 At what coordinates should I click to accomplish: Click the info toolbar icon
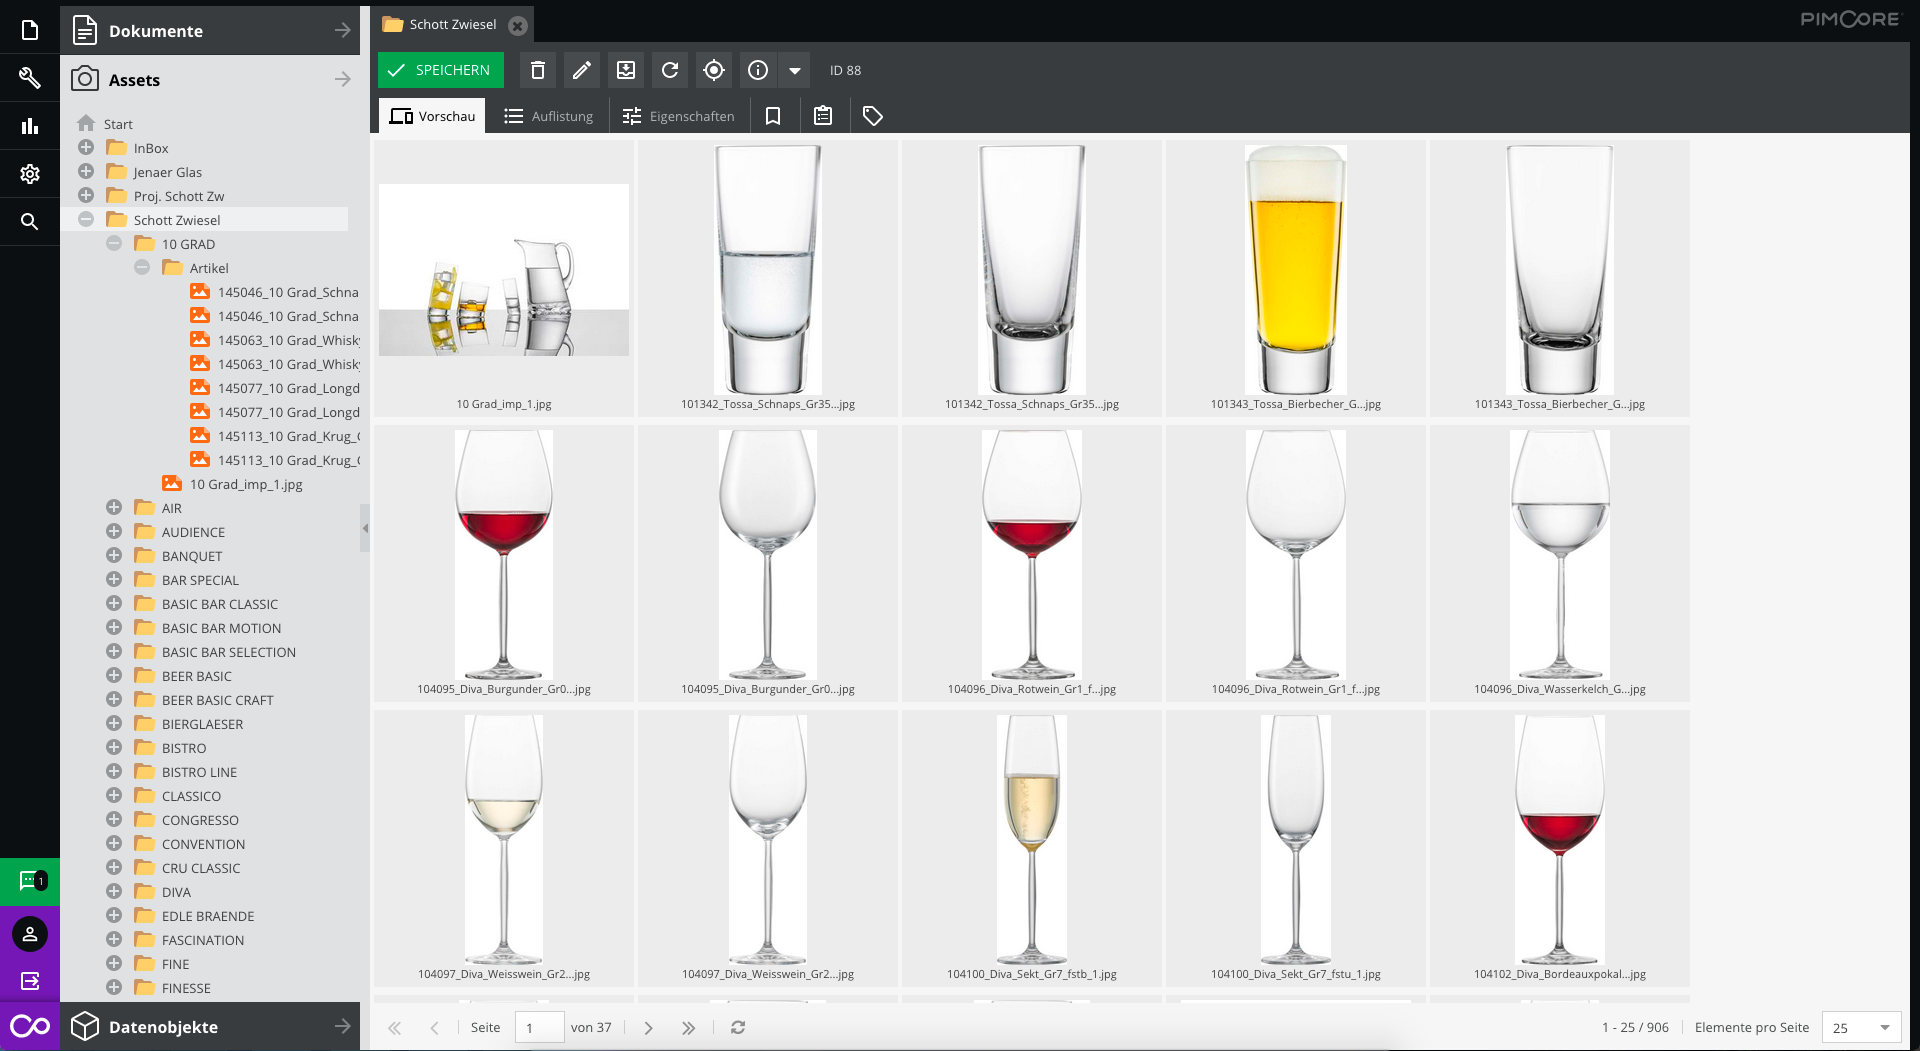click(758, 70)
